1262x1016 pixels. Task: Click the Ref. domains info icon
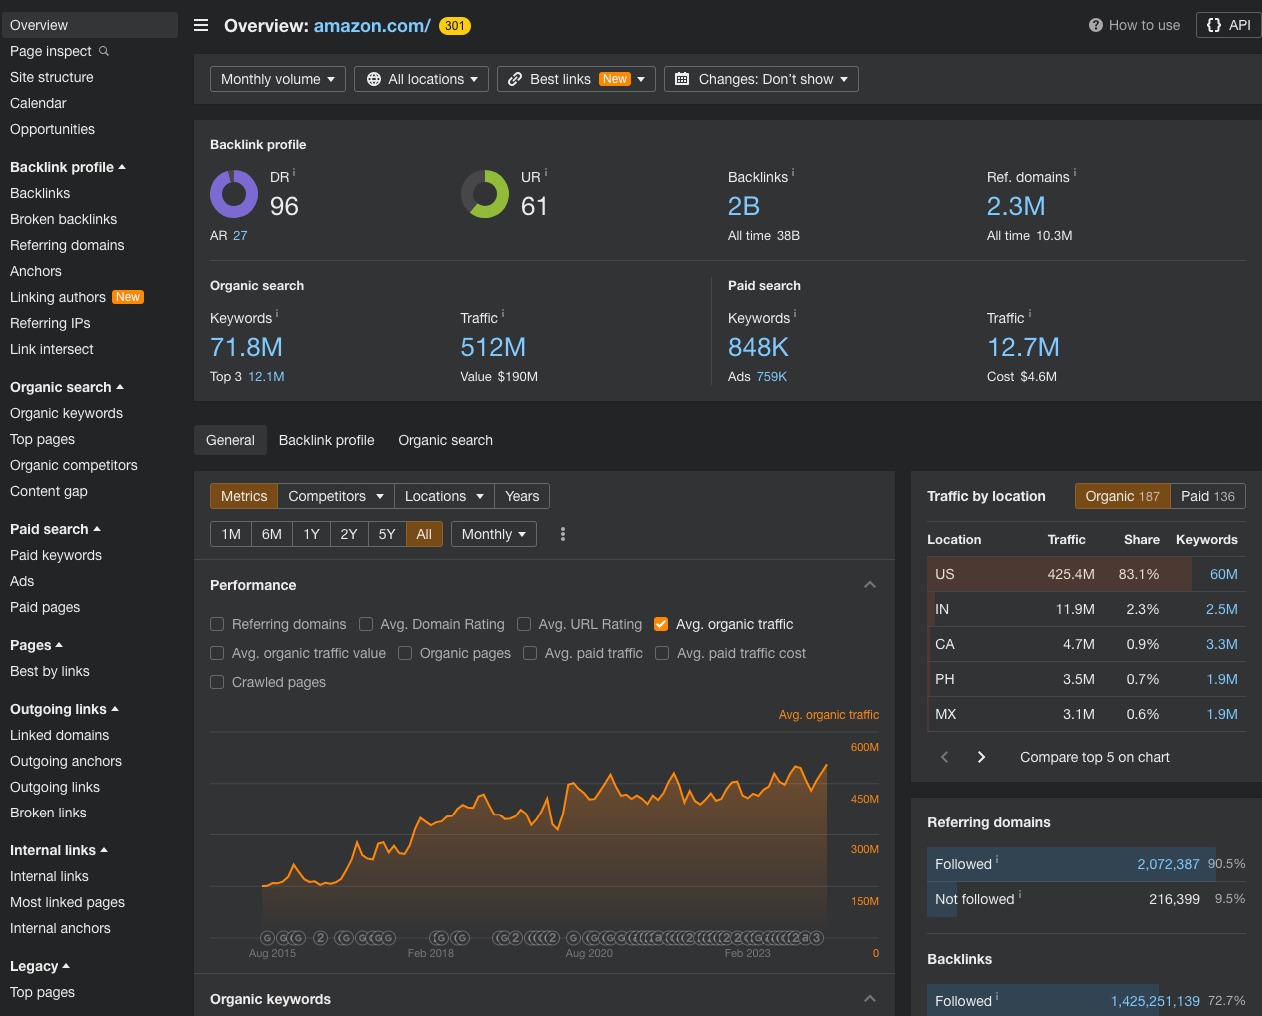[1075, 173]
